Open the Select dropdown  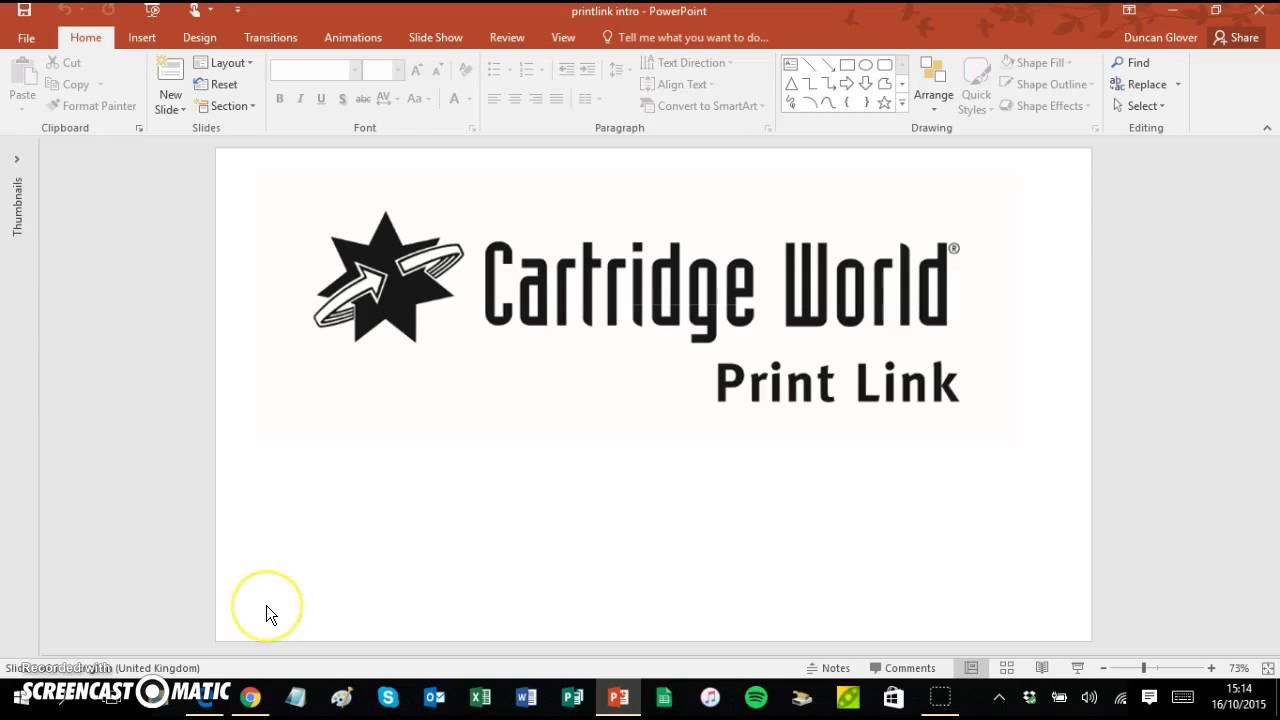(1138, 106)
